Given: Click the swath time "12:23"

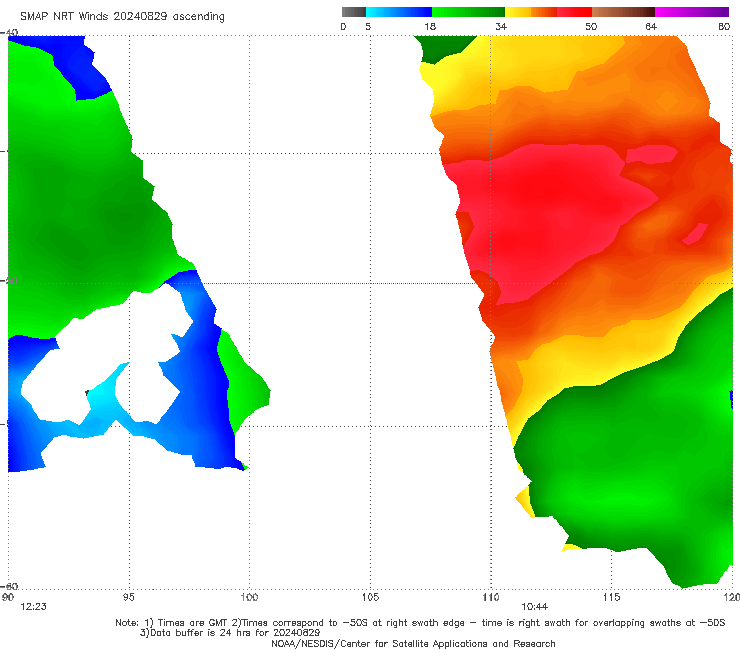Looking at the screenshot, I should click(x=34, y=607).
